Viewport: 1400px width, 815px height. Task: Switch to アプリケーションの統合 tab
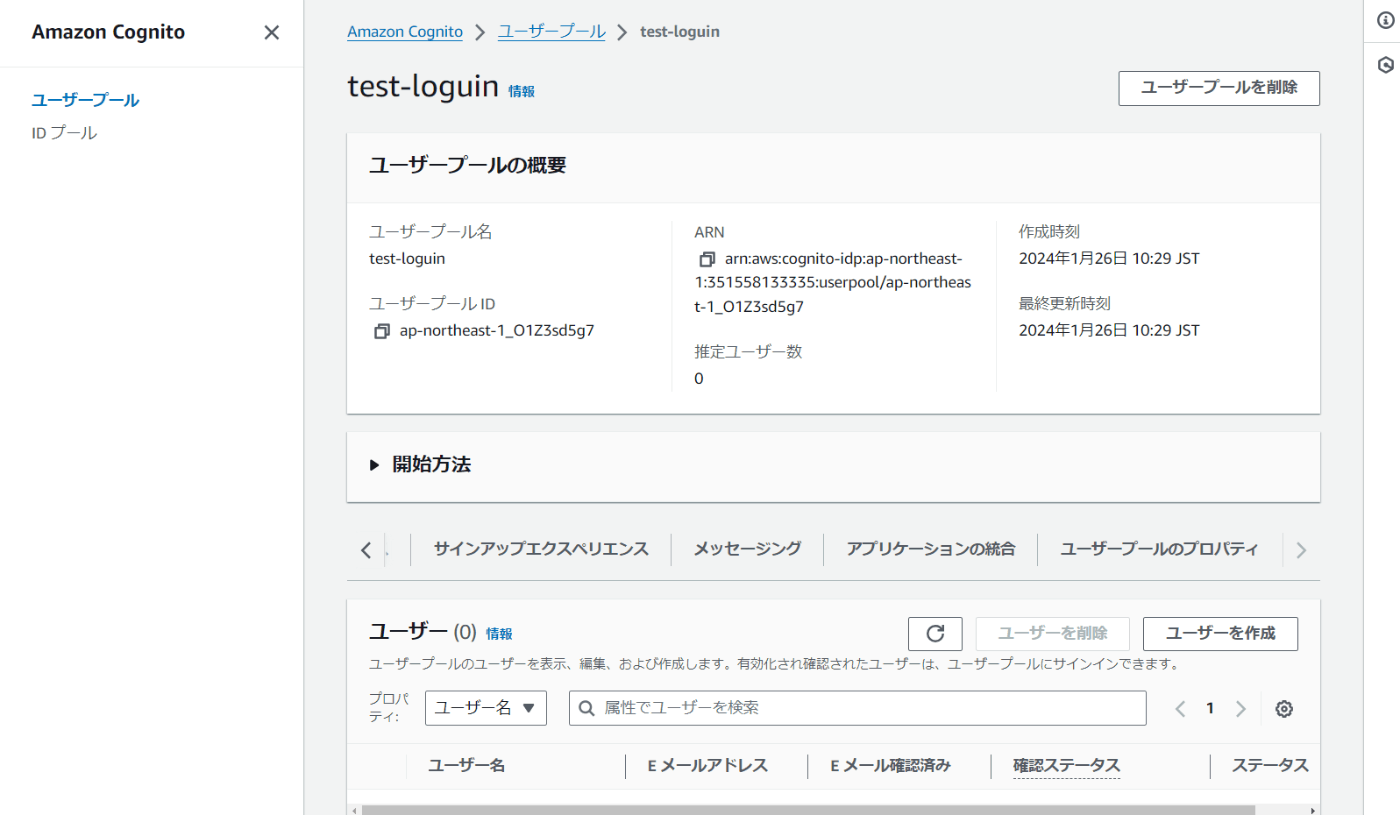tap(930, 549)
